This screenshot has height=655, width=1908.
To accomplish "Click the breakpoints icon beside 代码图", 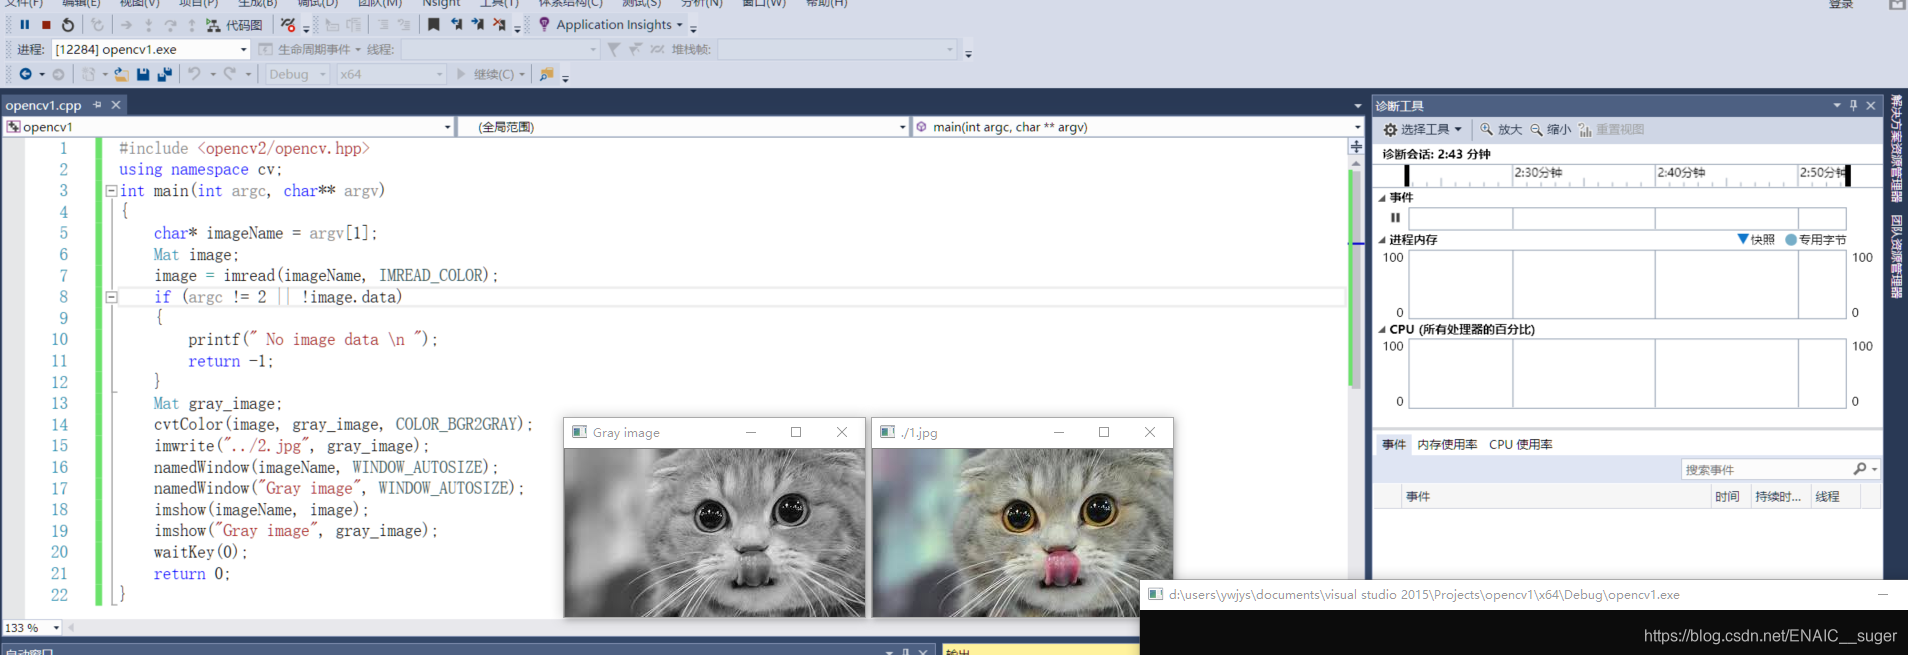I will click(x=288, y=24).
